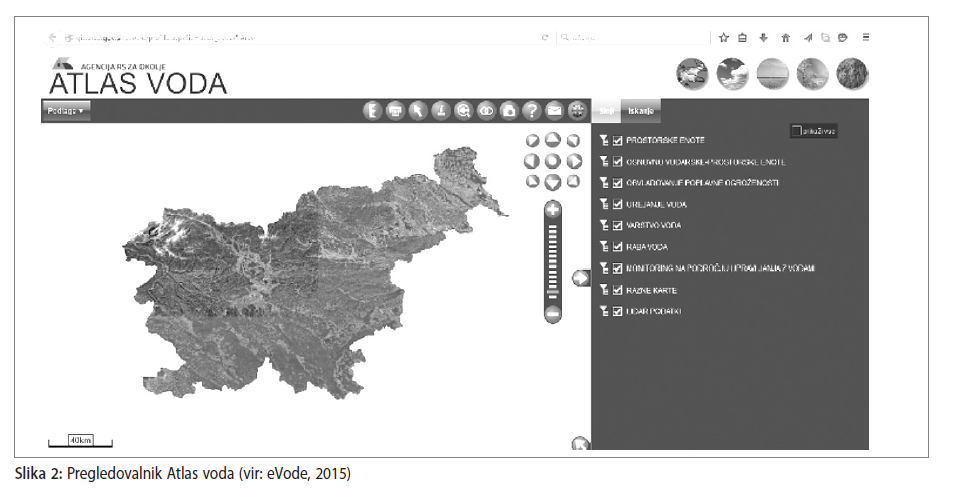Pan the map west with left arrow
The height and width of the screenshot is (494, 962).
click(532, 161)
